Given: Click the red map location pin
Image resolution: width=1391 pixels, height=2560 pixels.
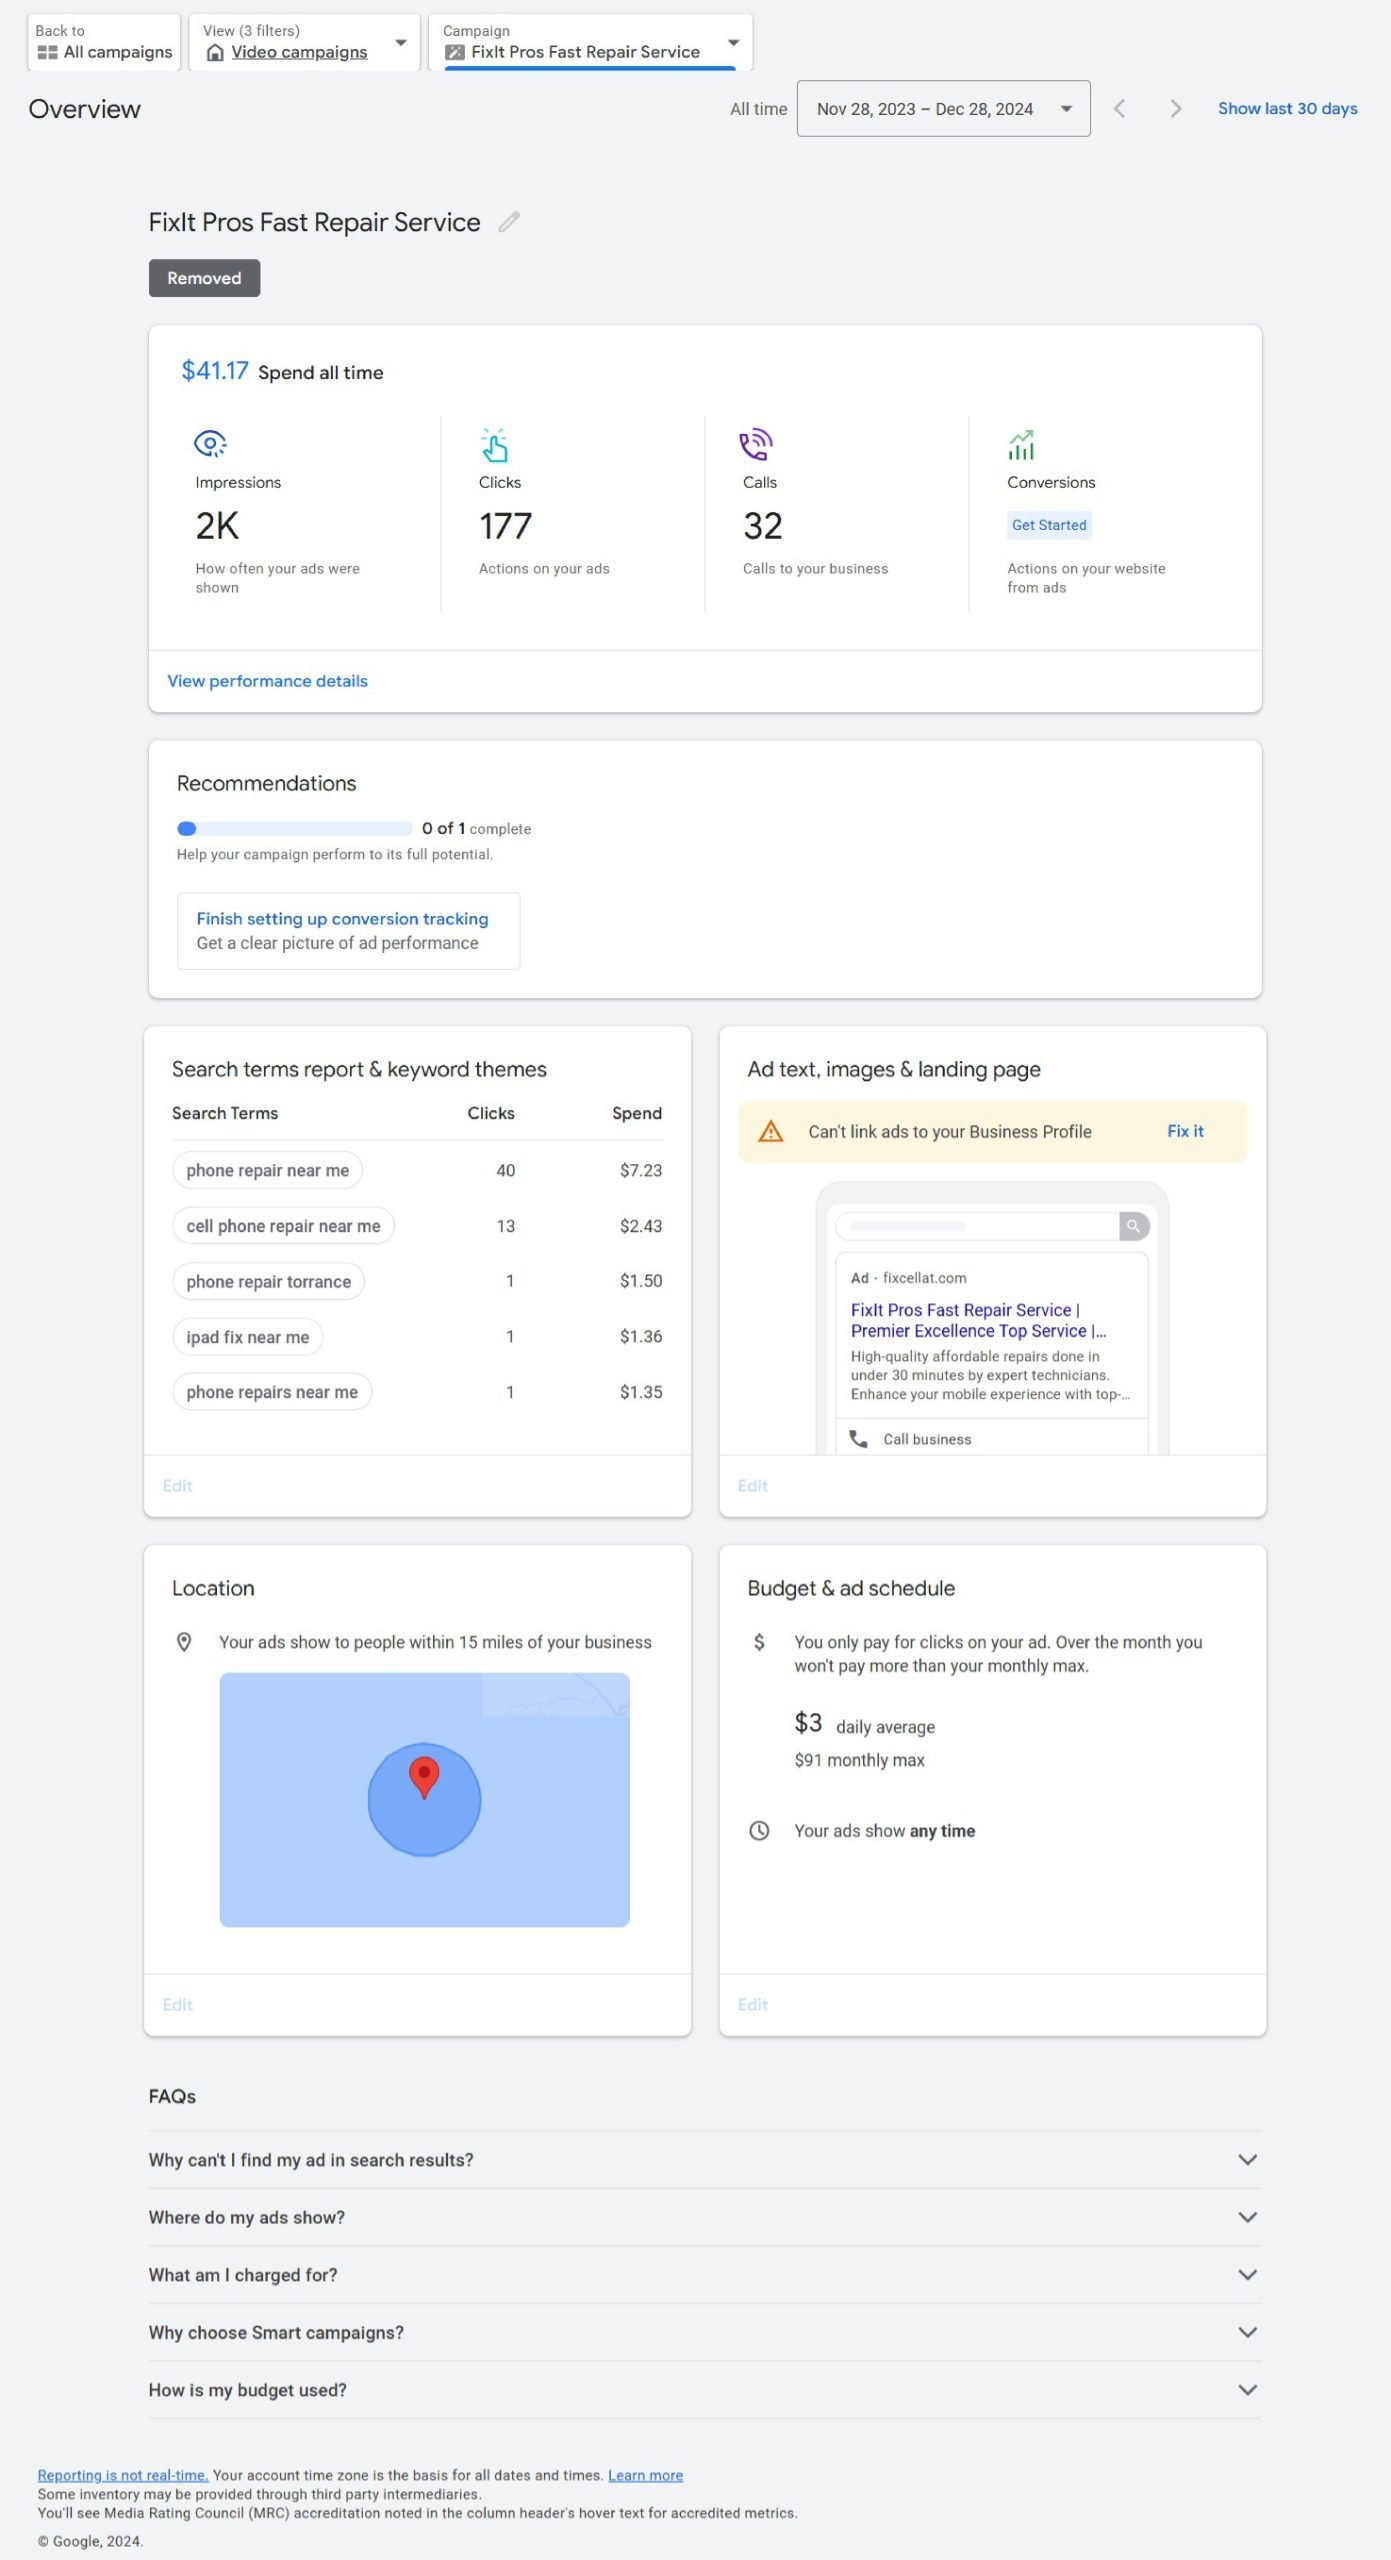Looking at the screenshot, I should (424, 1776).
